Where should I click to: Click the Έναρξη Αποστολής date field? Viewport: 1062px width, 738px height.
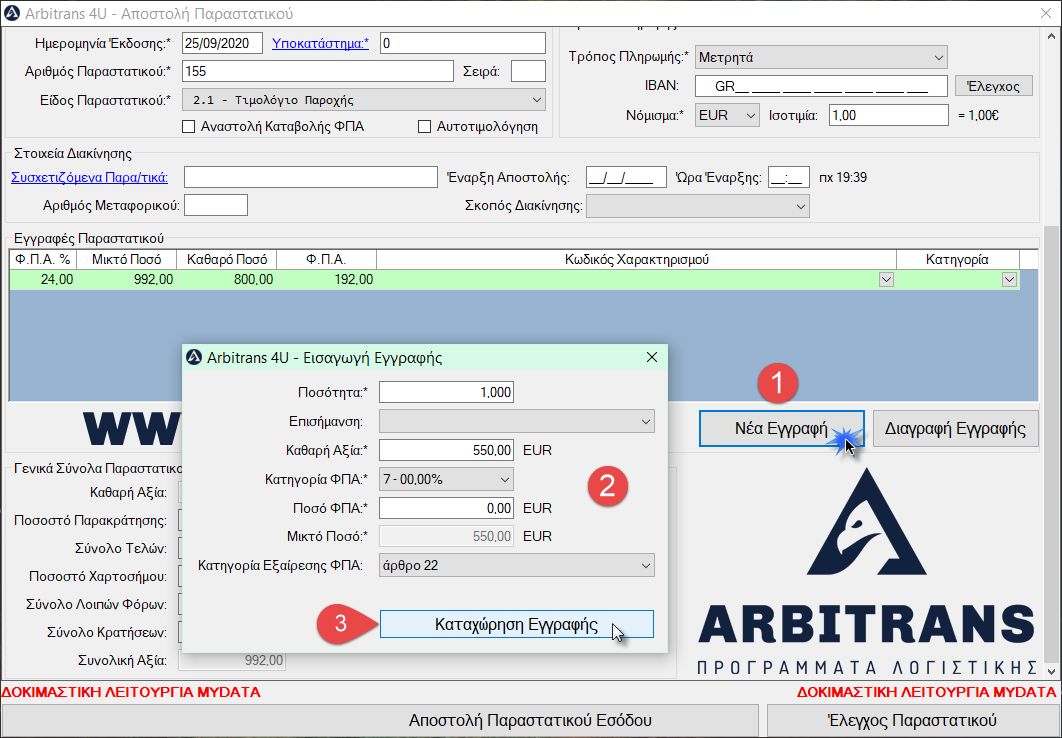pos(626,177)
